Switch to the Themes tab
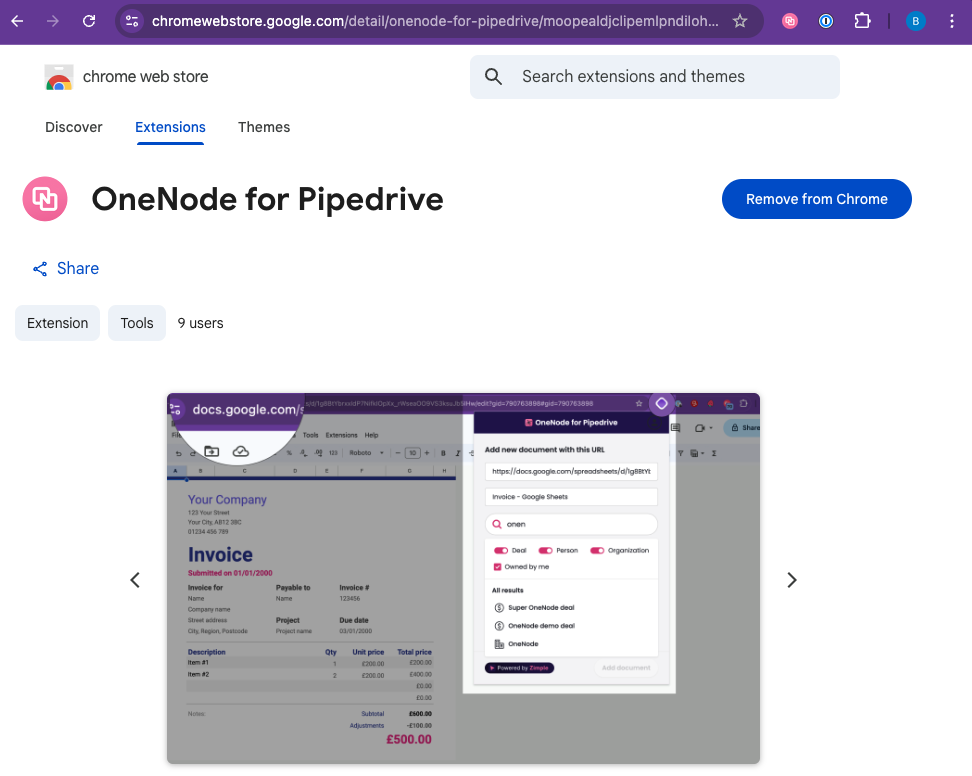Viewport: 972px width, 776px height. coord(264,127)
